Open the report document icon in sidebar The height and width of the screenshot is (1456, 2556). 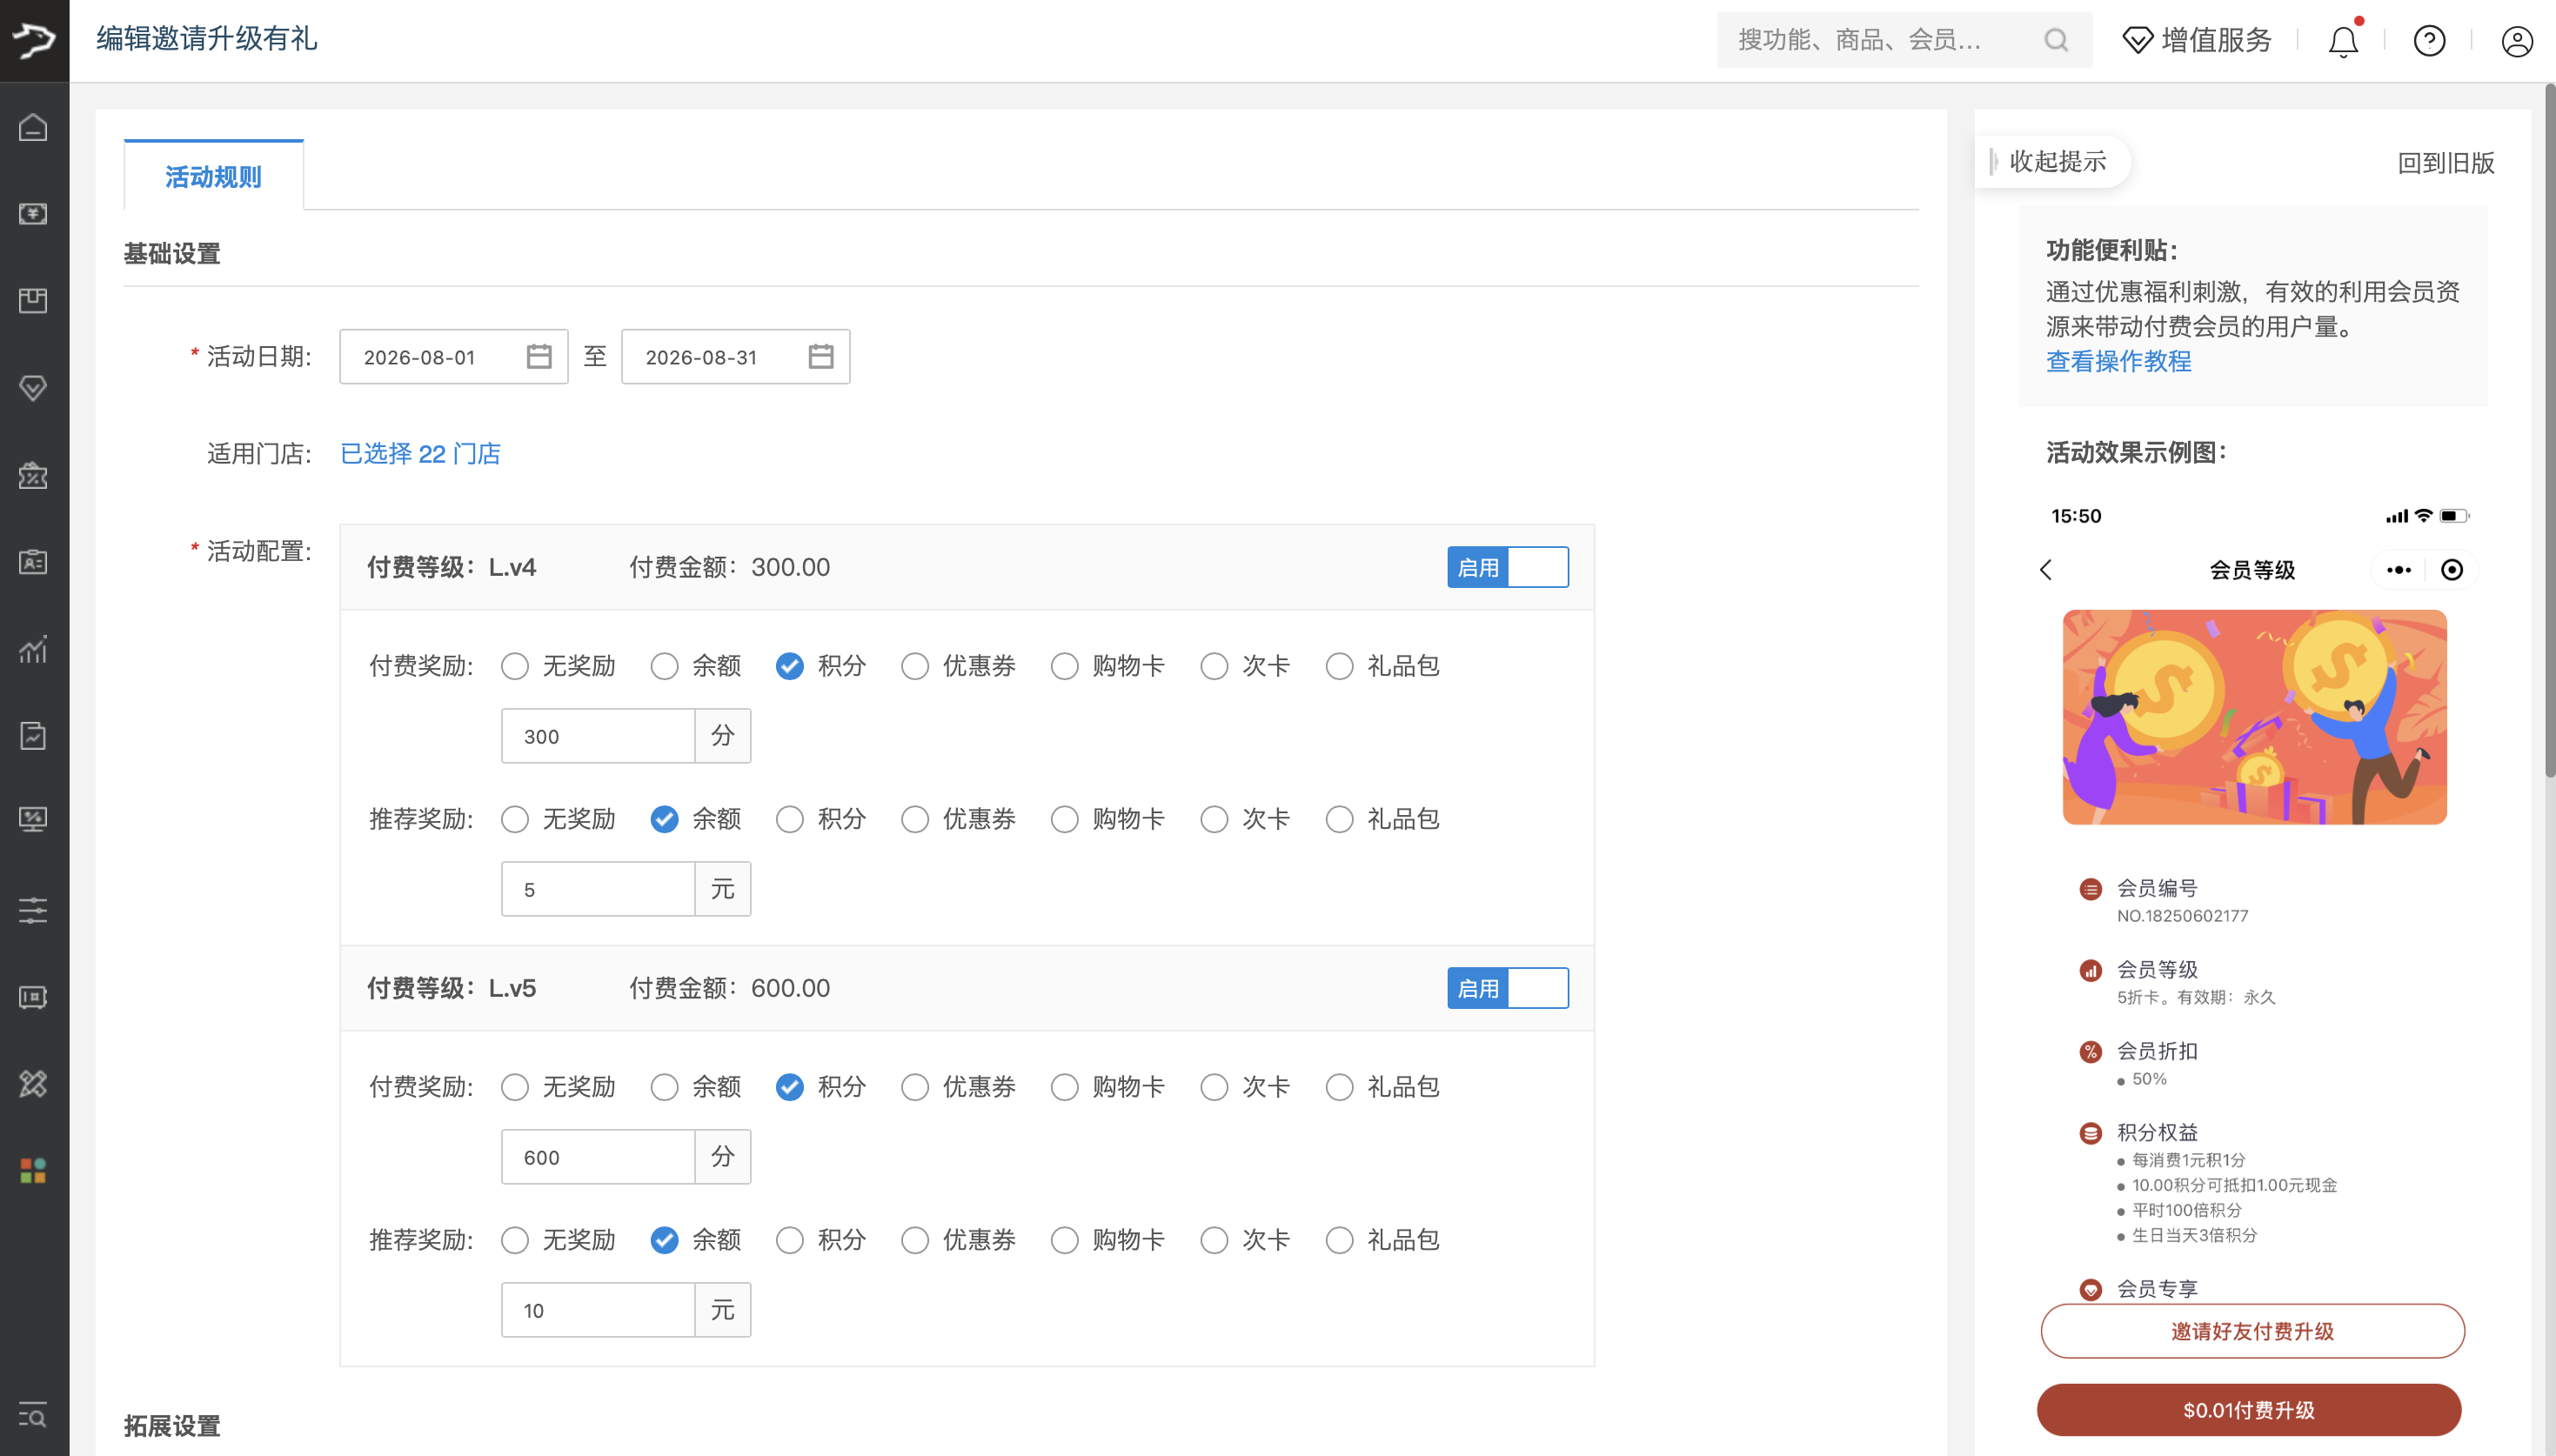pos(33,736)
